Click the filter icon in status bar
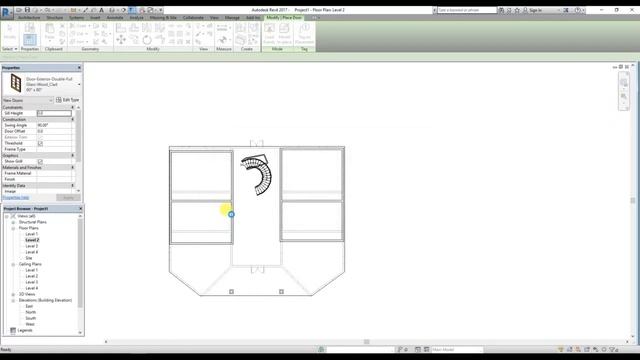Screen dimensions: 640x360 click(613, 349)
